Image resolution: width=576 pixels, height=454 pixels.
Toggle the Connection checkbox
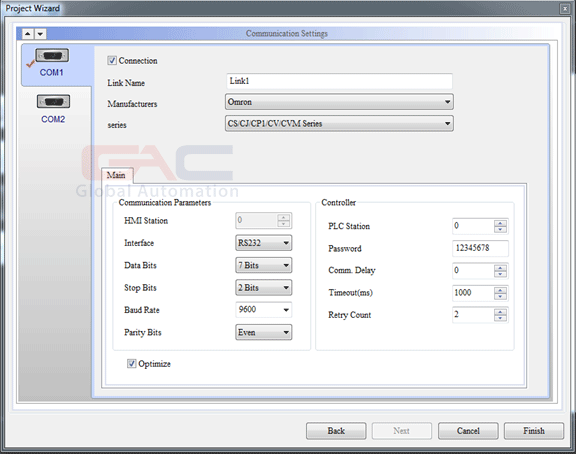112,60
